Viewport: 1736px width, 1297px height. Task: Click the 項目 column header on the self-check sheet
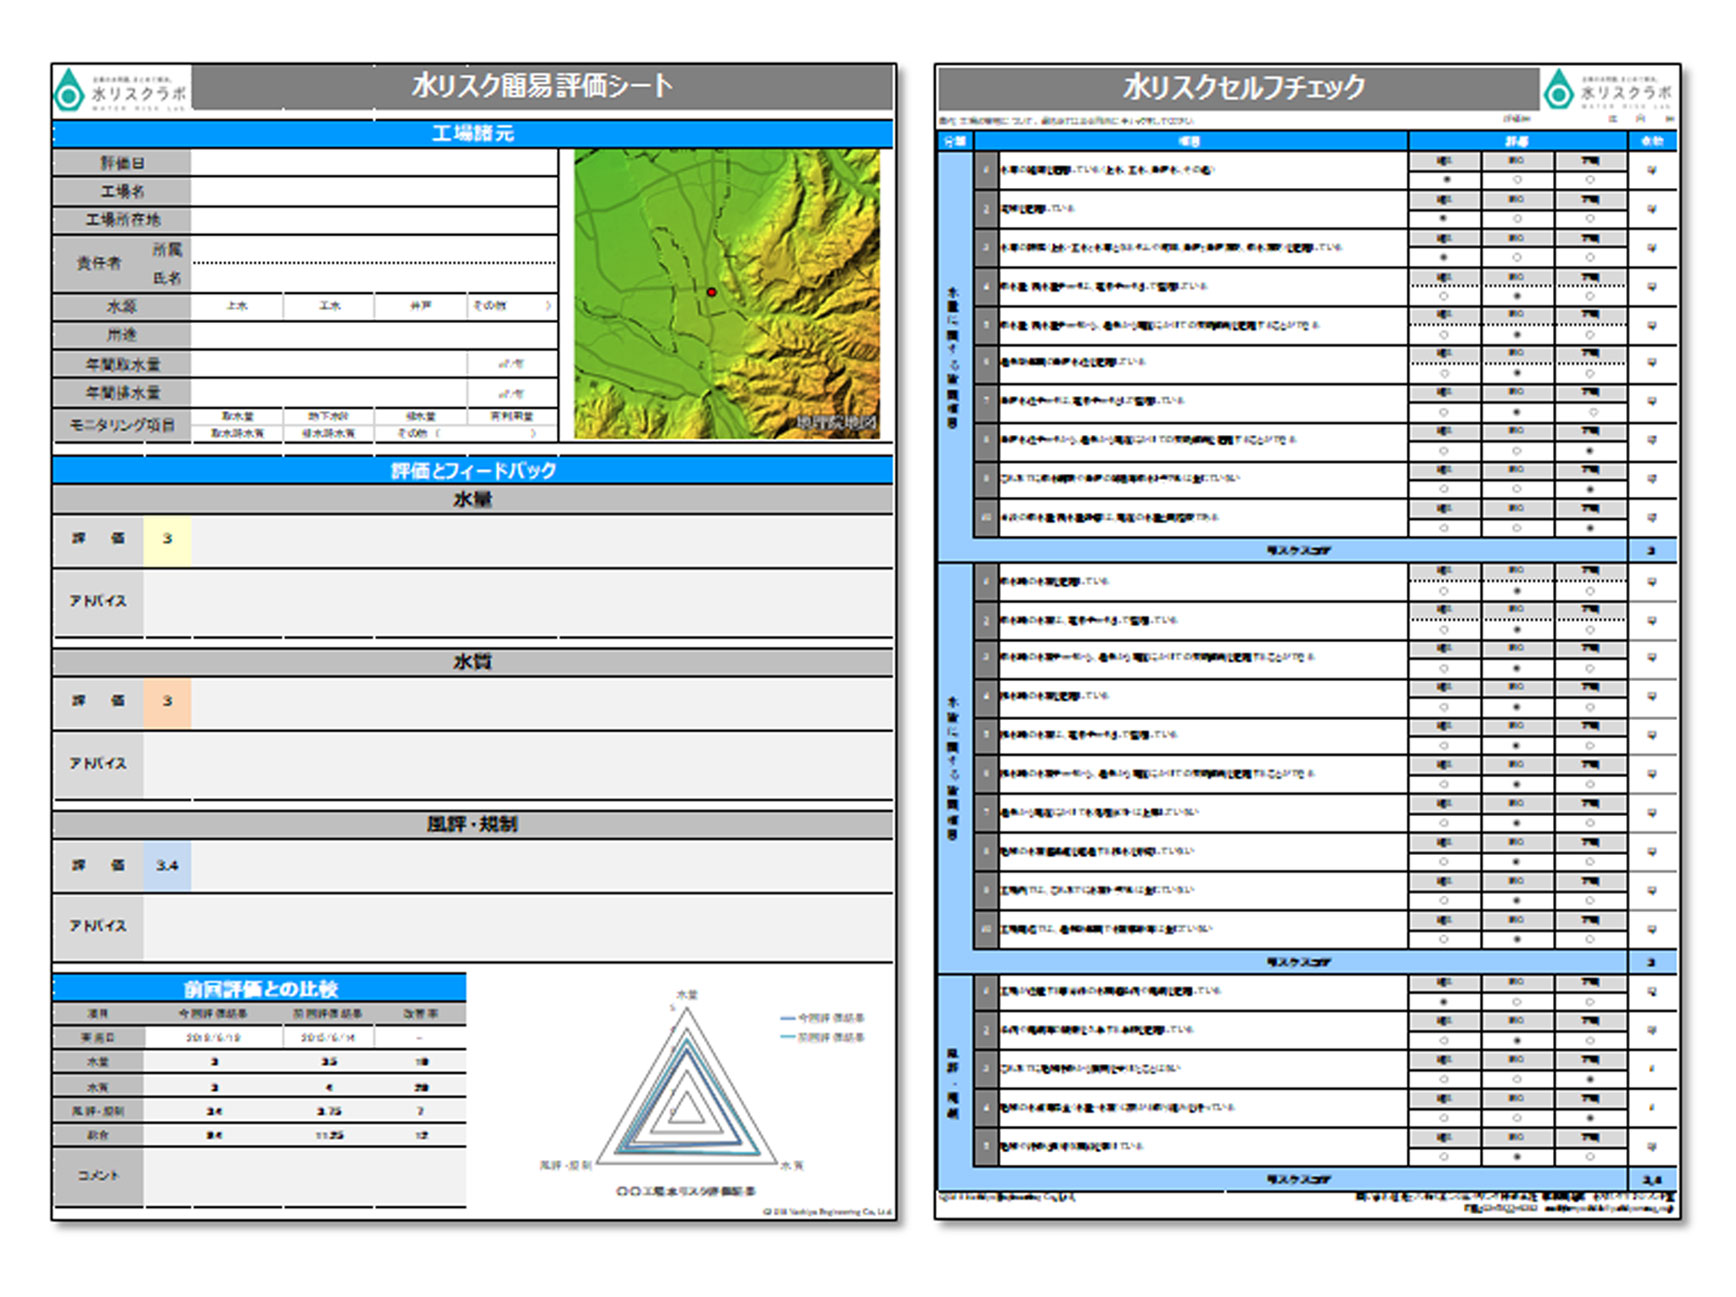click(1190, 141)
